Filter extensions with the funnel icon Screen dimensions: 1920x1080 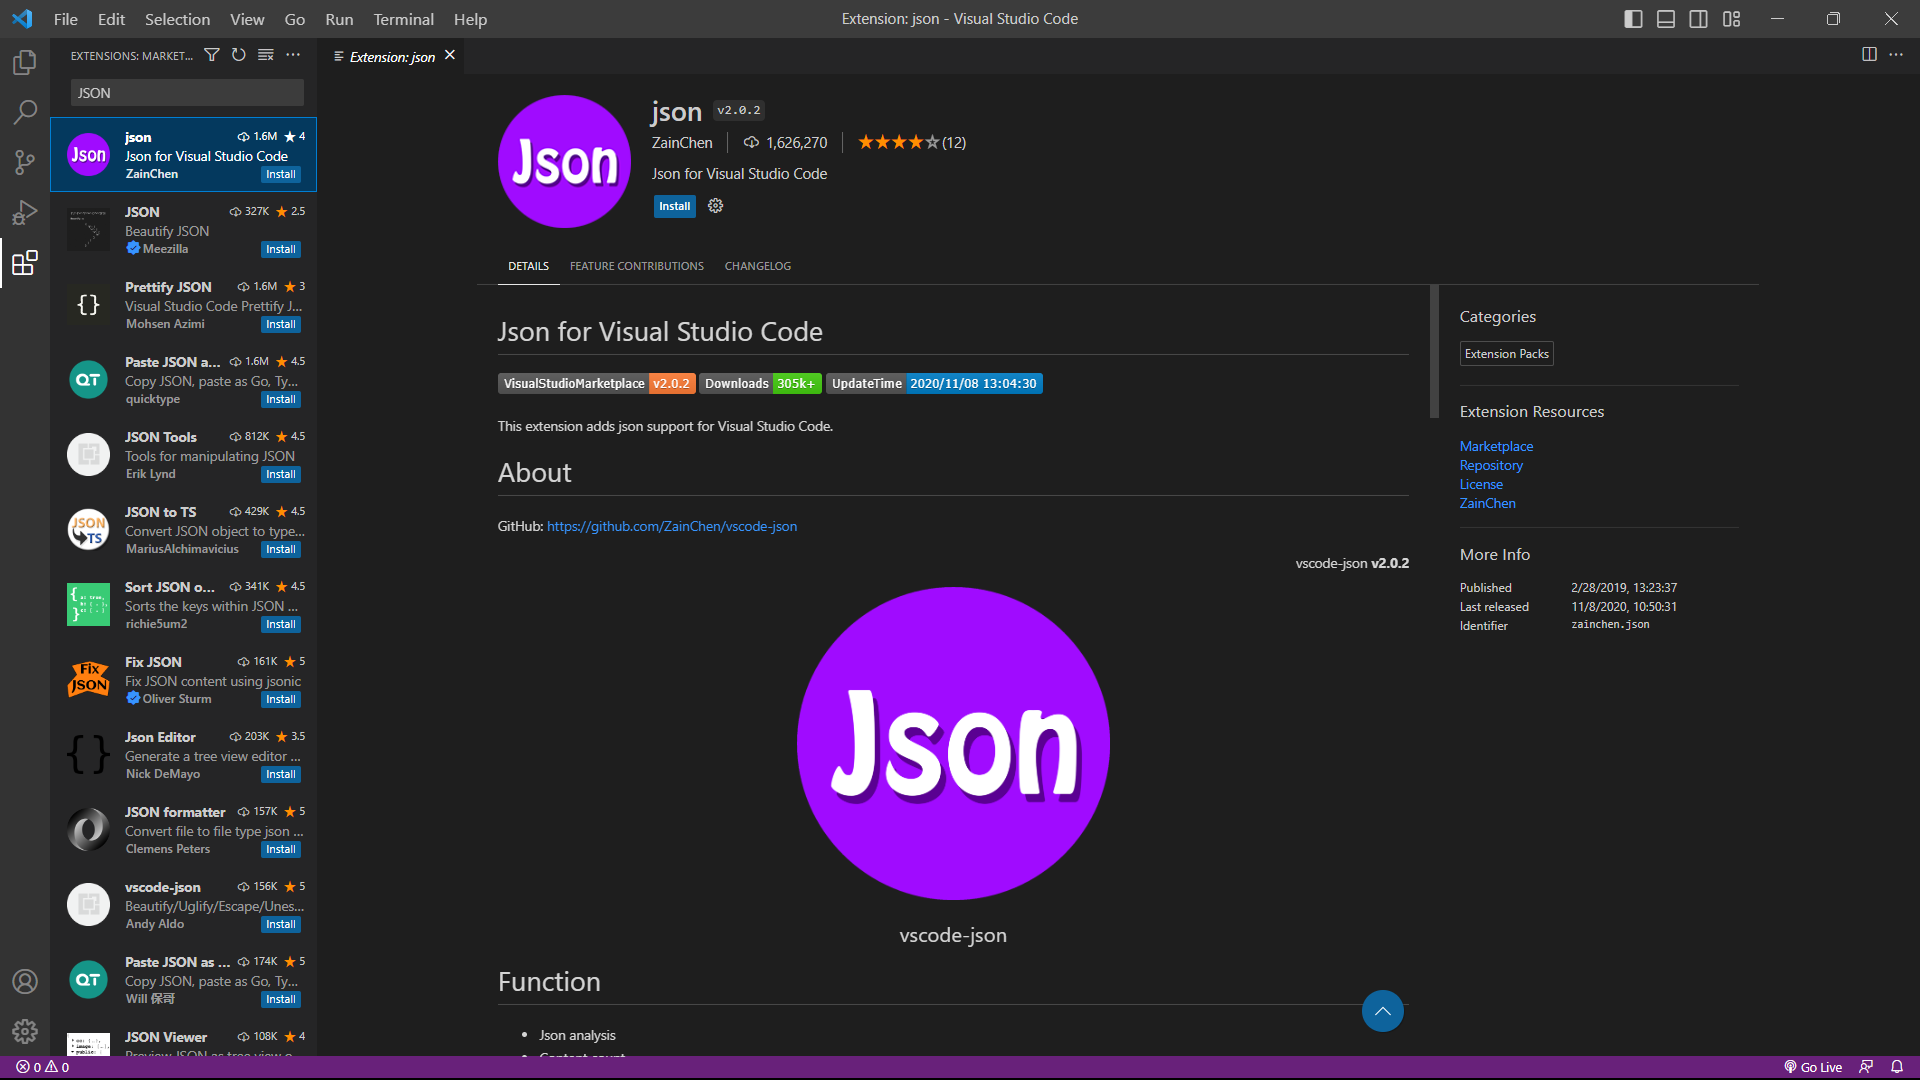[212, 55]
